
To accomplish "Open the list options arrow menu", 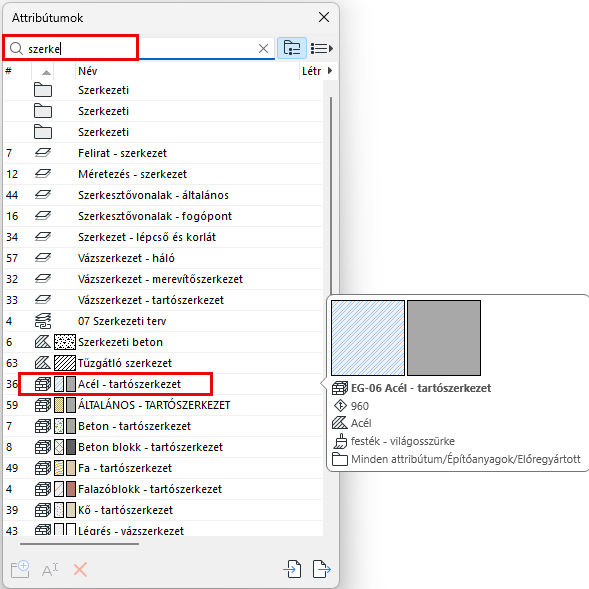I will [322, 48].
